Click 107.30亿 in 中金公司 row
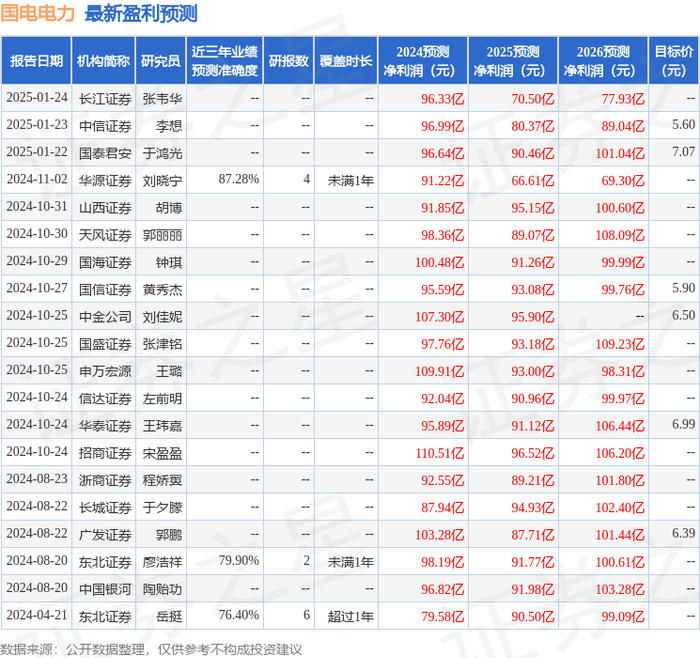The width and height of the screenshot is (700, 658). (439, 317)
